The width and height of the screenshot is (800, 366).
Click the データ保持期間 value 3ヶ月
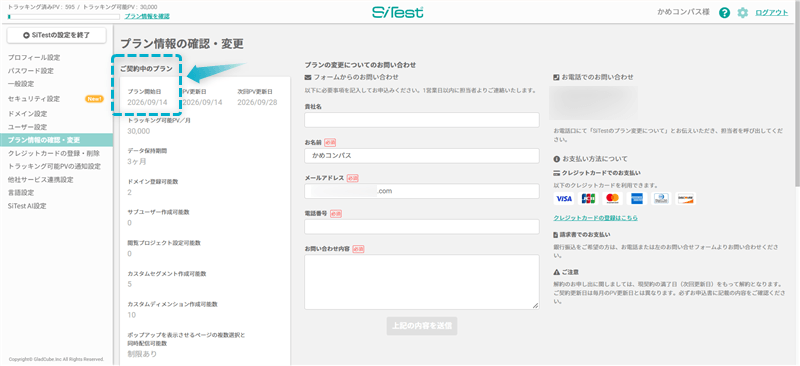tap(137, 162)
